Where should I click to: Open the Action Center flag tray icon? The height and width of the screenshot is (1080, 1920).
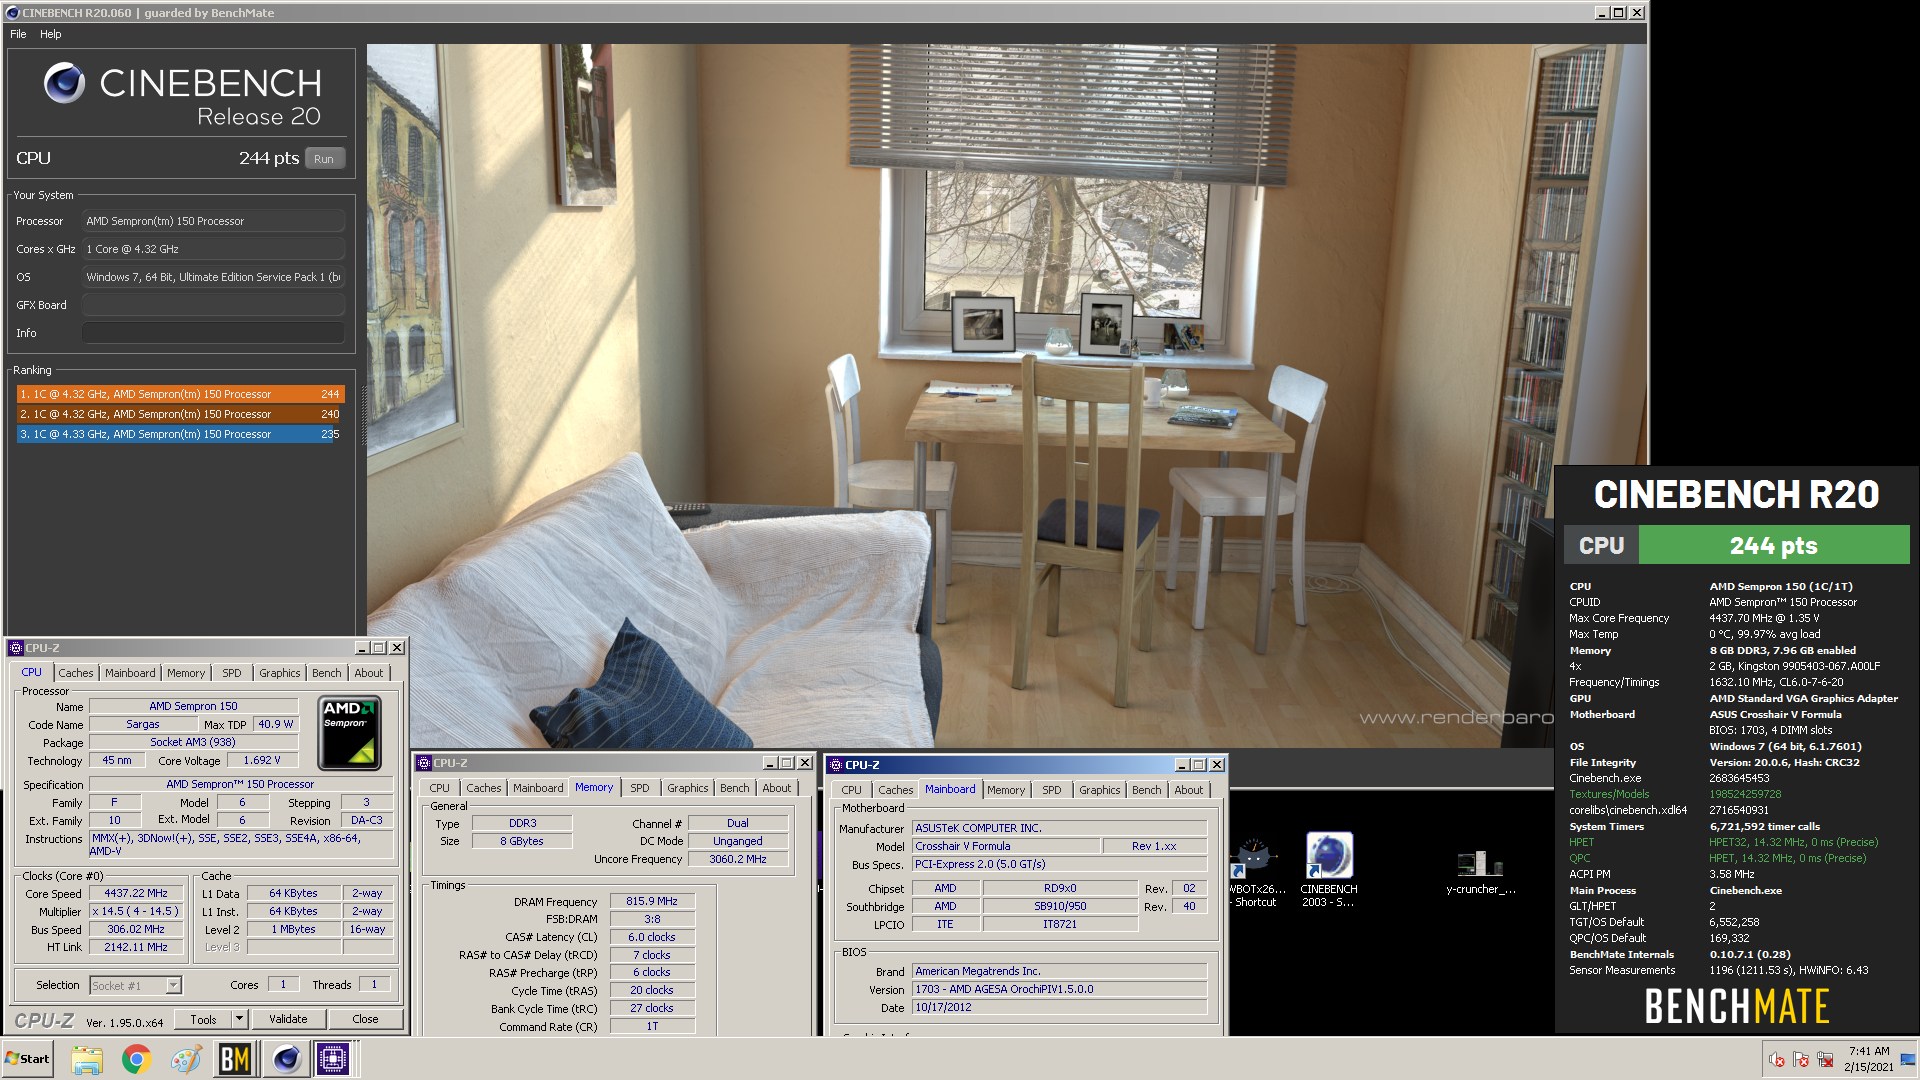[x=1801, y=1060]
